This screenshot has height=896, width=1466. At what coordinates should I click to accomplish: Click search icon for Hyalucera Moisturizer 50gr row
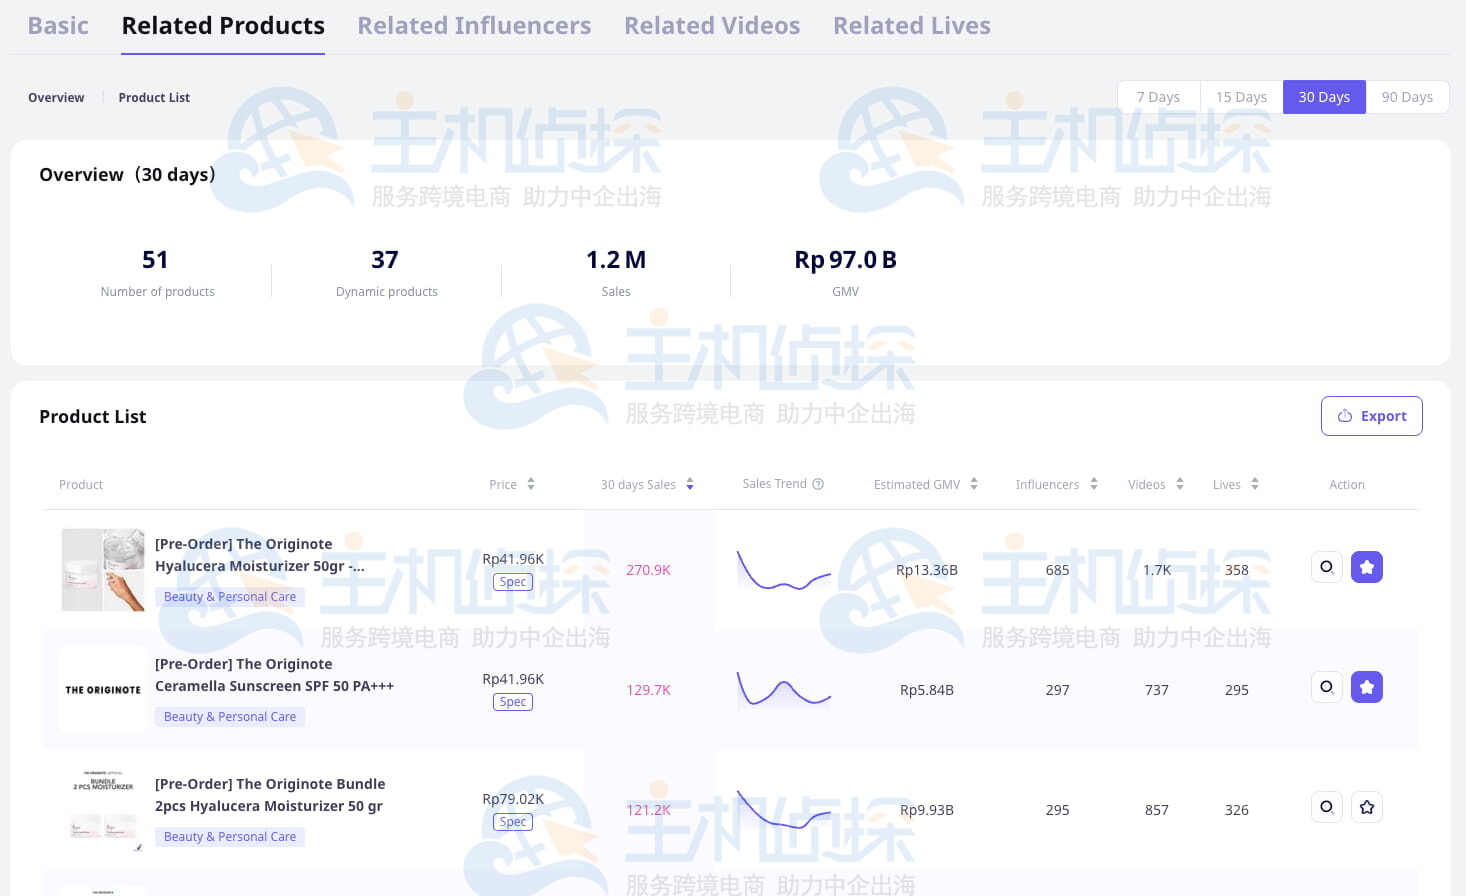coord(1326,567)
